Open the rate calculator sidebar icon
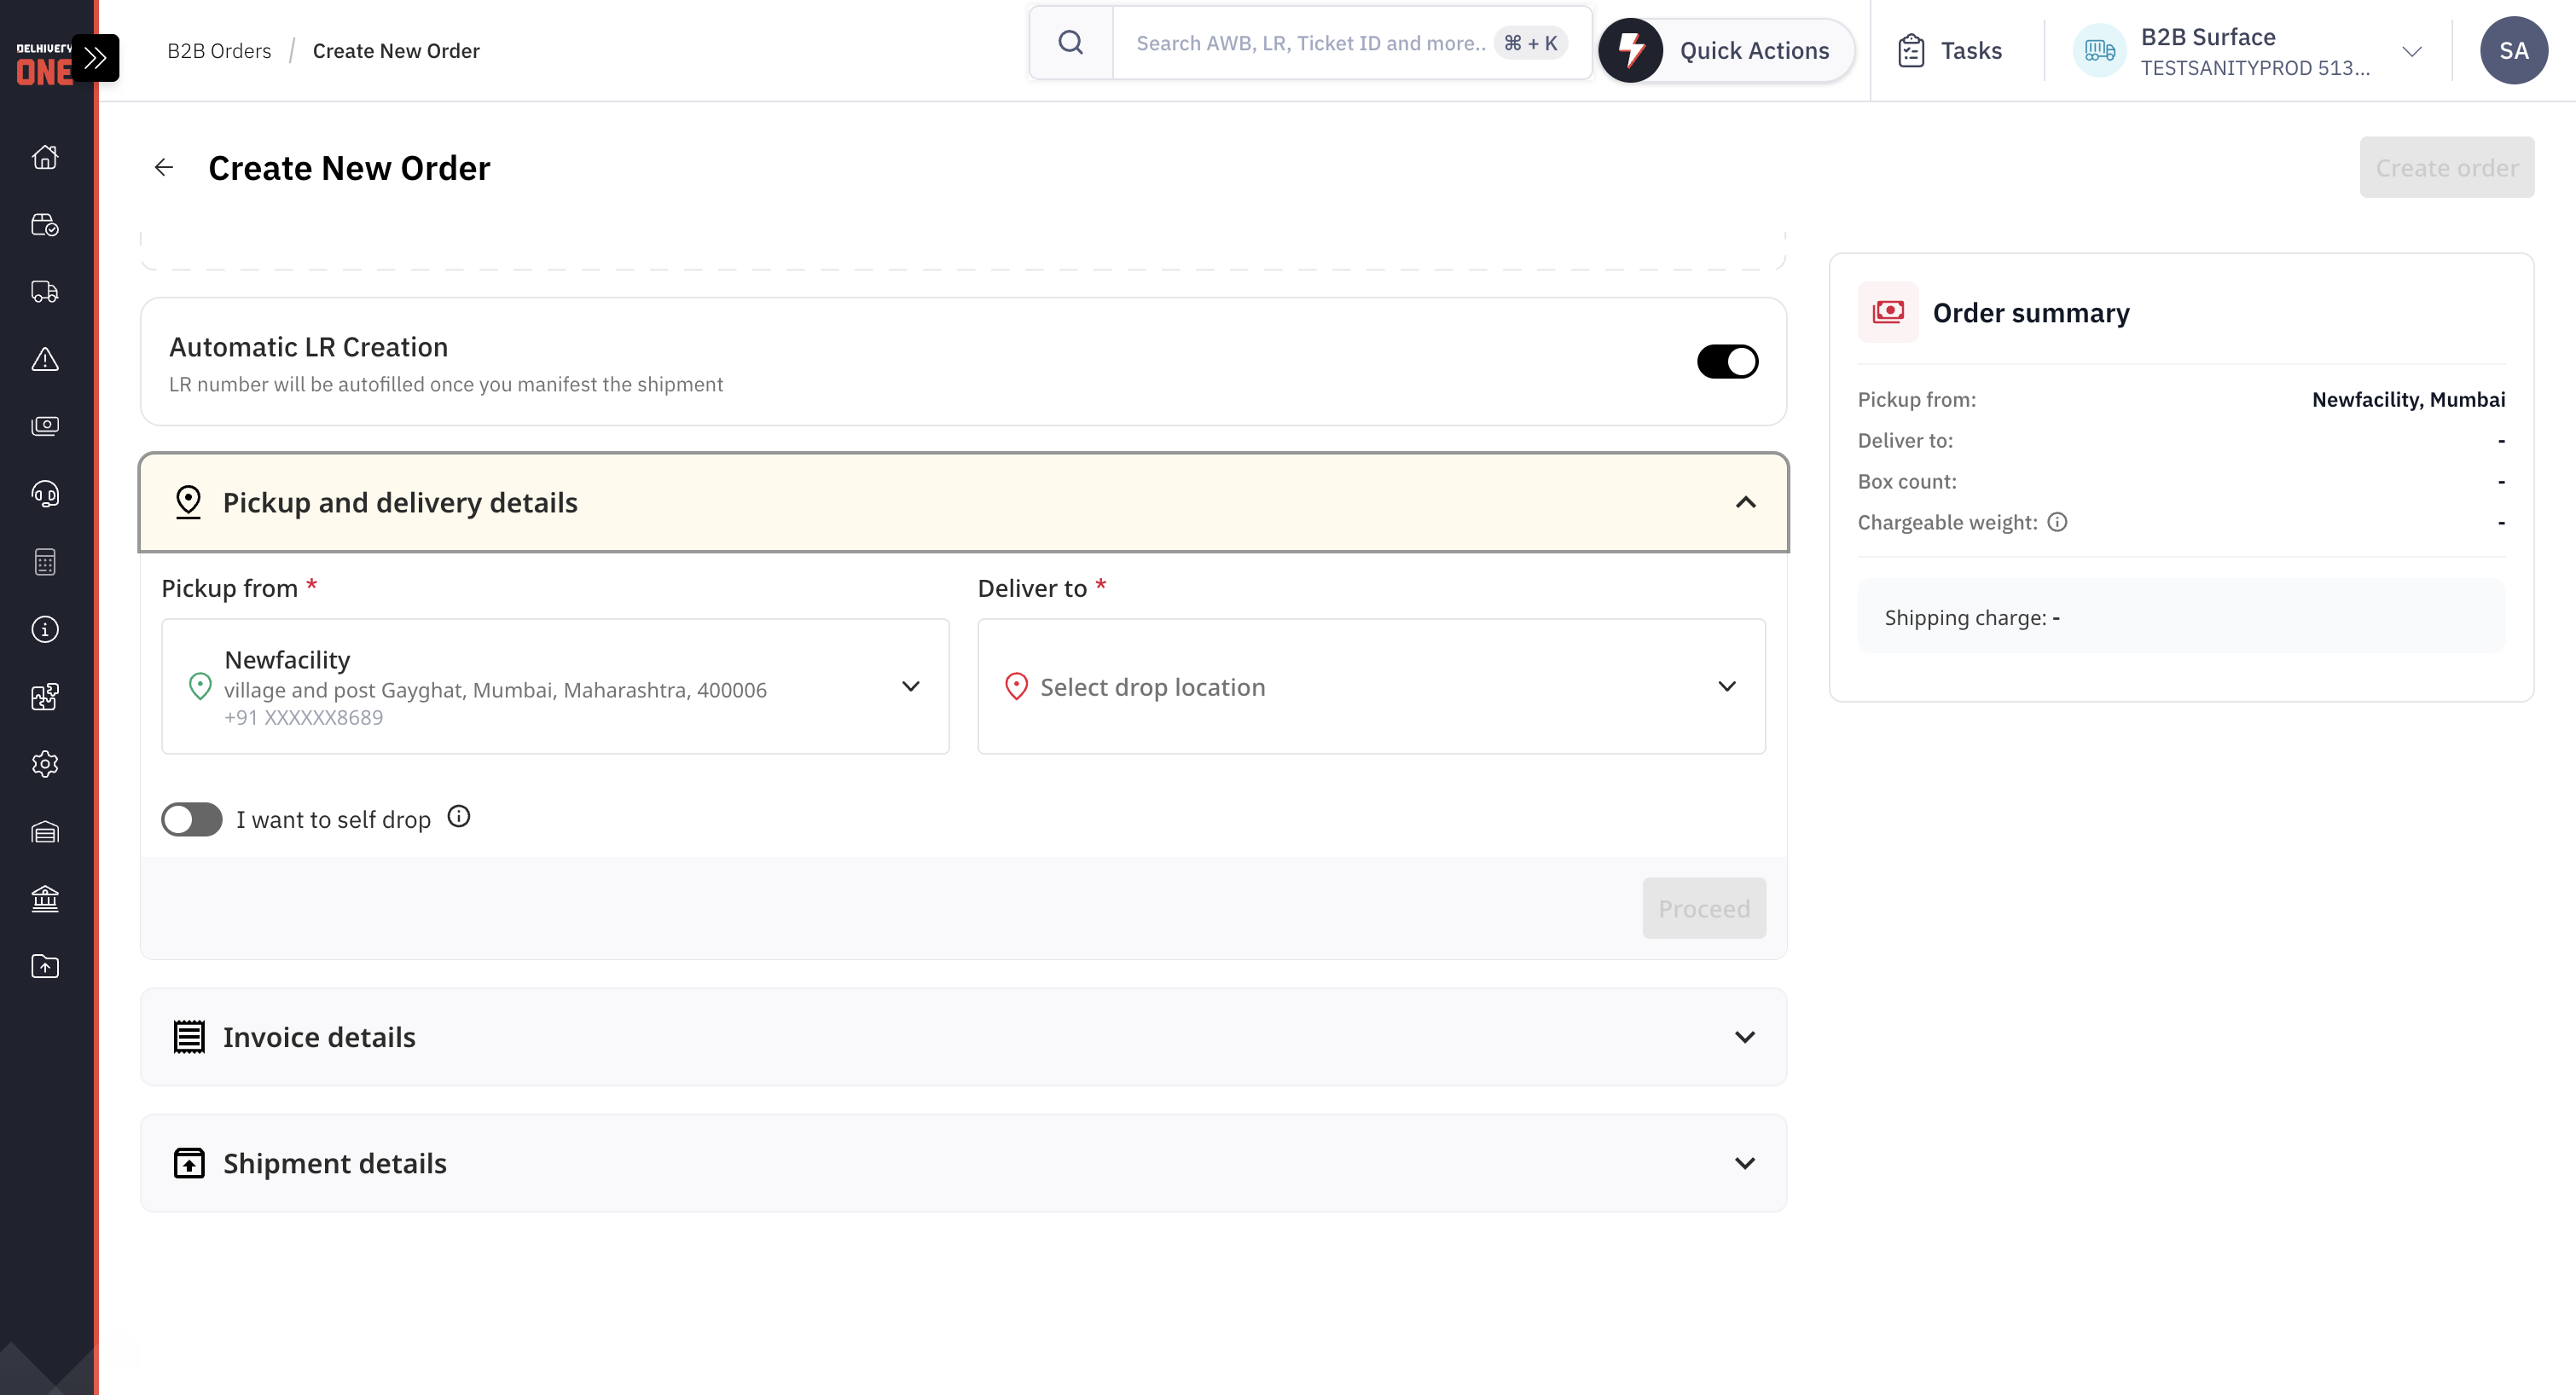The width and height of the screenshot is (2576, 1395). 45,562
